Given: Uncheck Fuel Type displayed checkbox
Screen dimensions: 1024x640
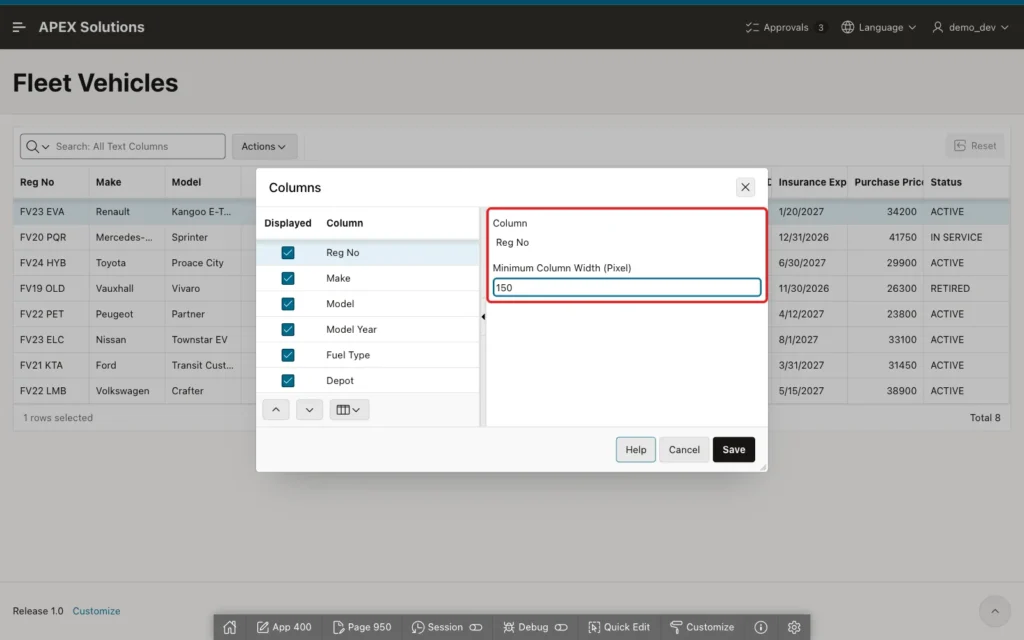Looking at the screenshot, I should click(287, 355).
